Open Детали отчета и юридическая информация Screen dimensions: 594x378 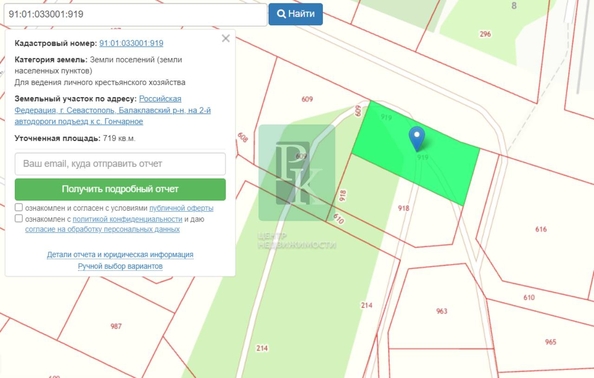pyautogui.click(x=120, y=255)
